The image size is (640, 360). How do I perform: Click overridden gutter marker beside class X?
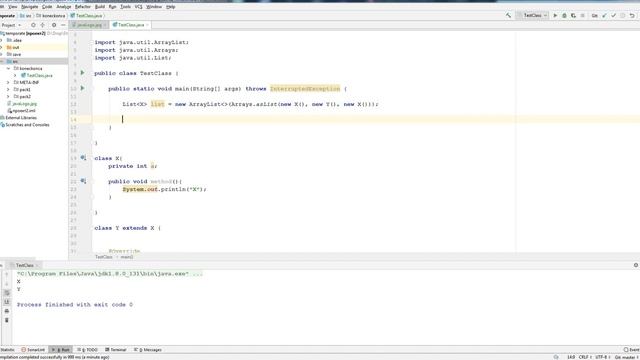pyautogui.click(x=83, y=158)
